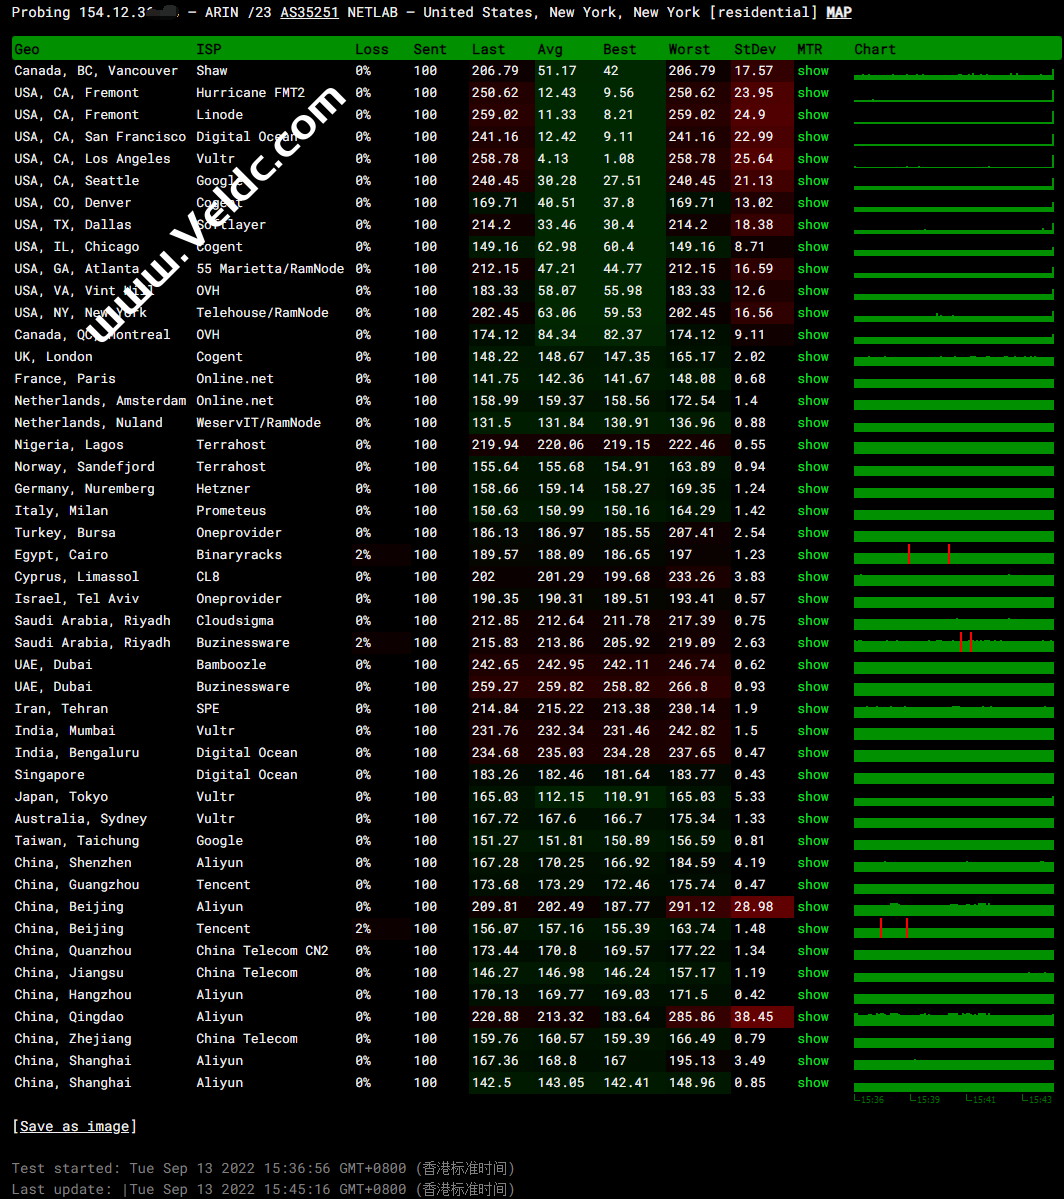Click the Geo column header
1064x1199 pixels.
27,49
